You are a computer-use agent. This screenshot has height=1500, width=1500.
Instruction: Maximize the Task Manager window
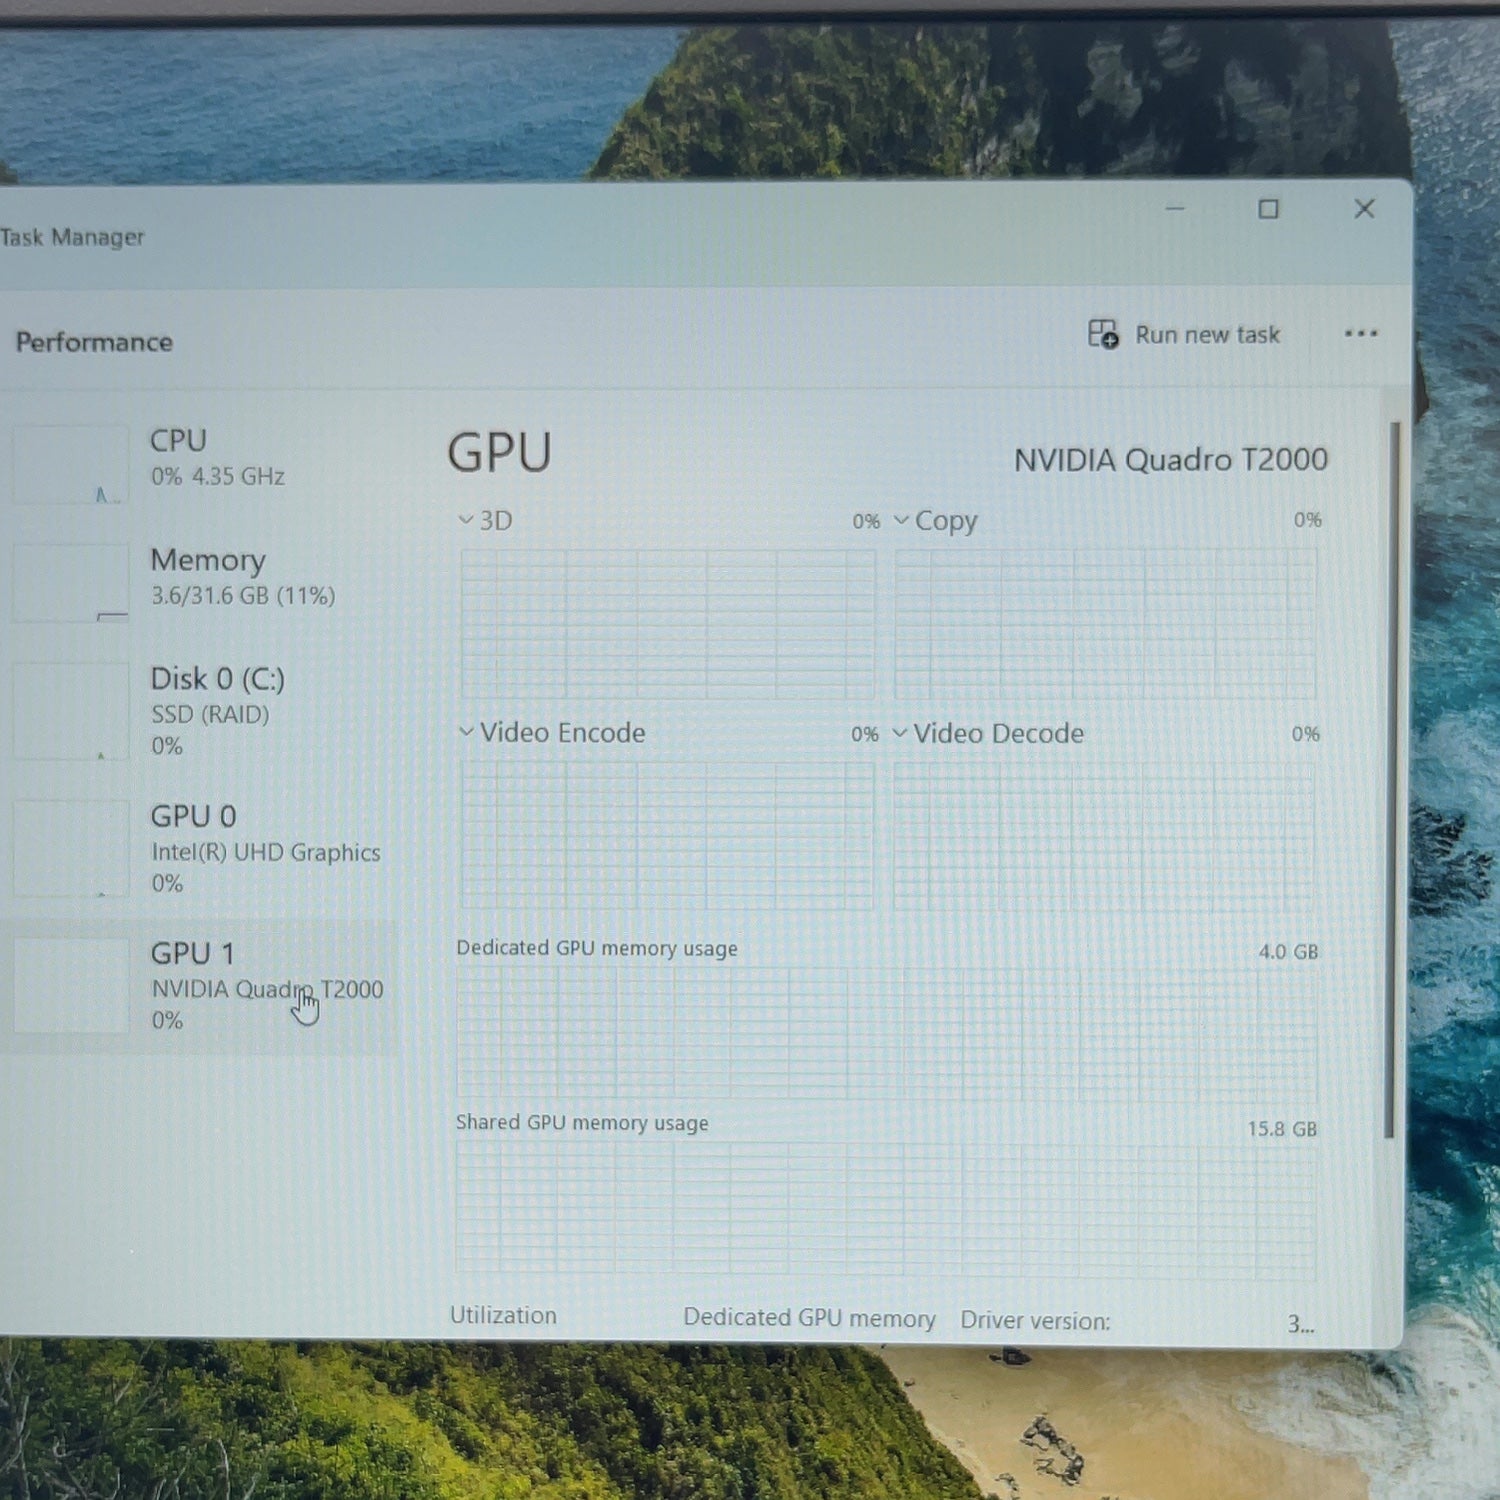click(x=1268, y=209)
